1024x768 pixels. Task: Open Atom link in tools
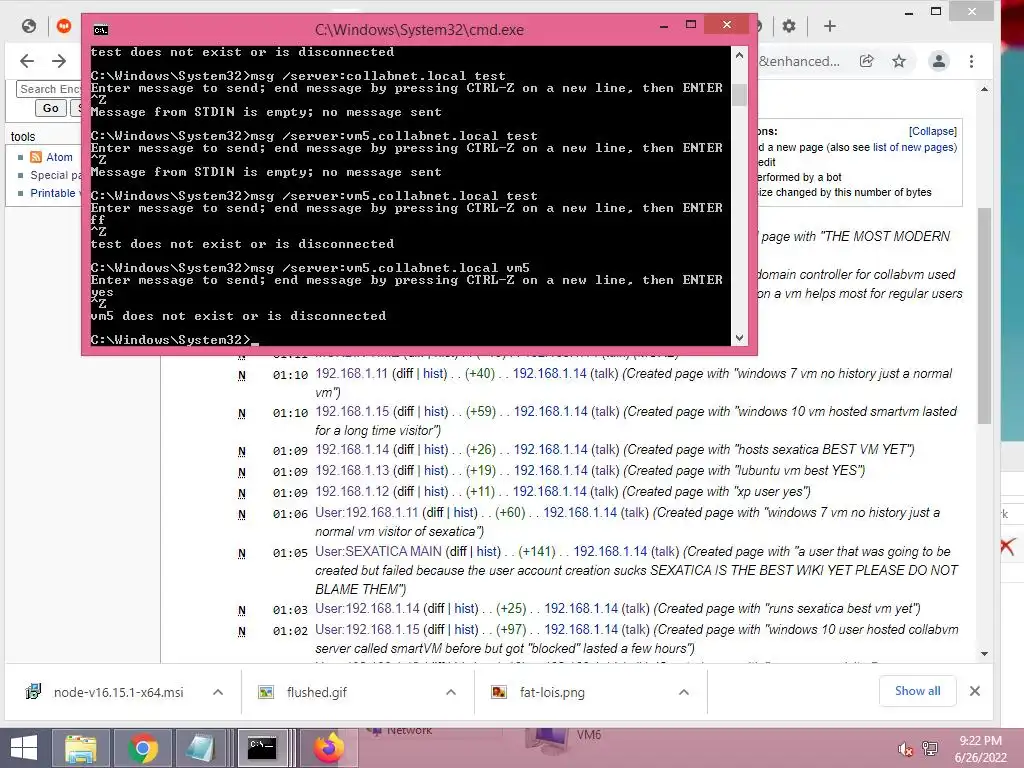pos(59,157)
